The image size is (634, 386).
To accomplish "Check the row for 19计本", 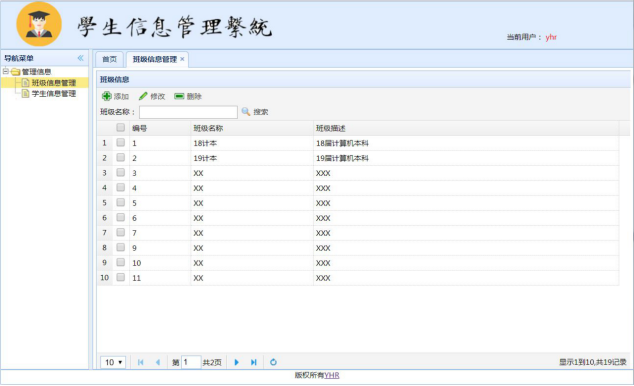I will (x=120, y=157).
